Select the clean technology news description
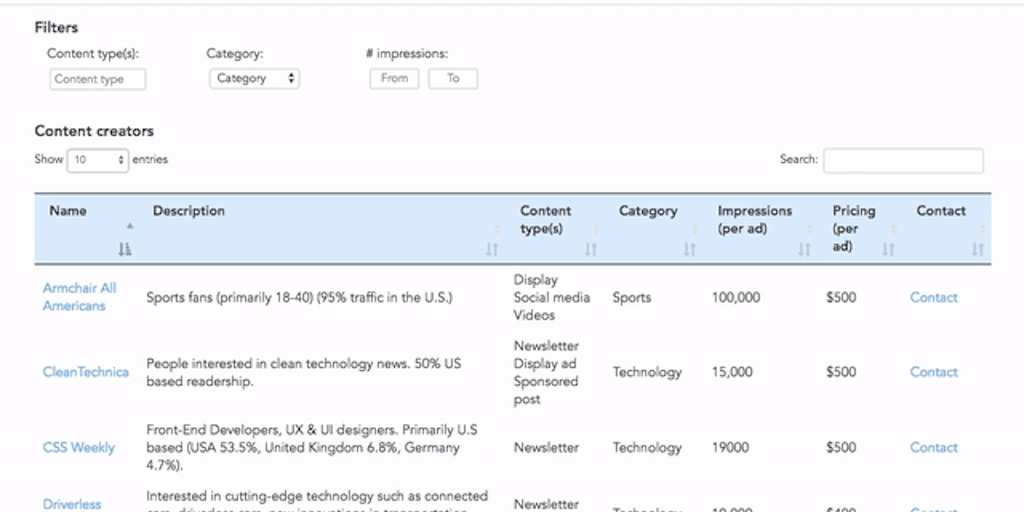 point(304,373)
